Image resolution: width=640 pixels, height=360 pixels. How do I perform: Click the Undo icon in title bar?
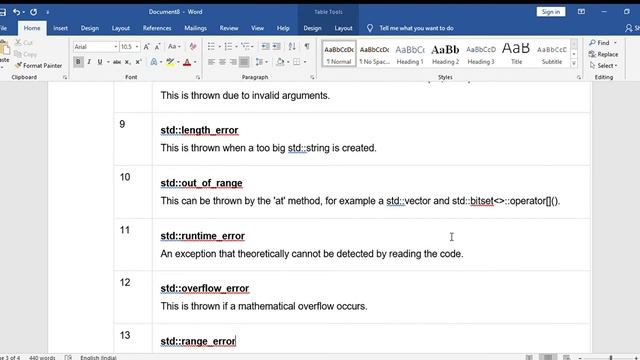(x=16, y=12)
